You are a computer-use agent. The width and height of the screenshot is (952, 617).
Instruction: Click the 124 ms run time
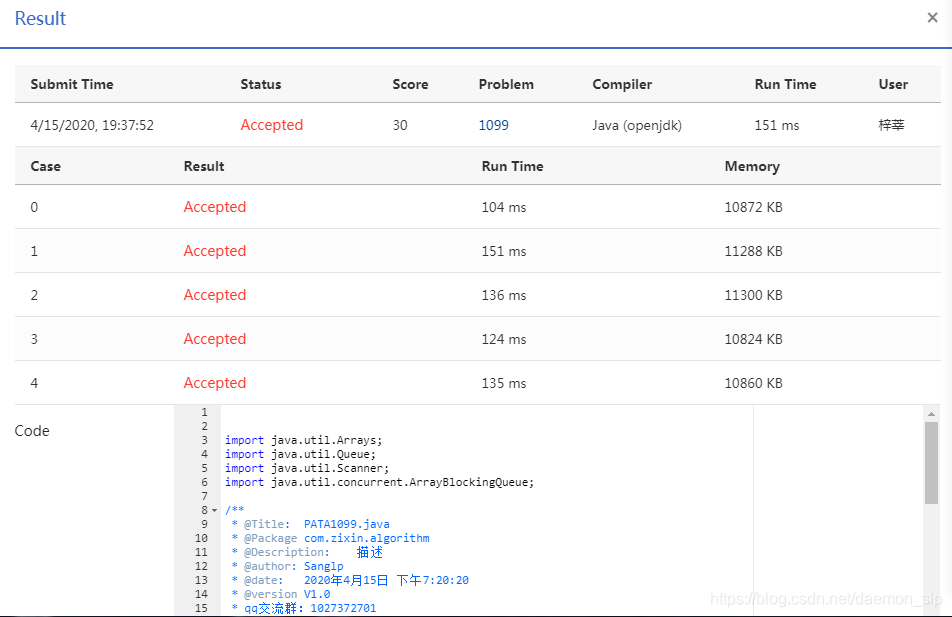(x=504, y=339)
